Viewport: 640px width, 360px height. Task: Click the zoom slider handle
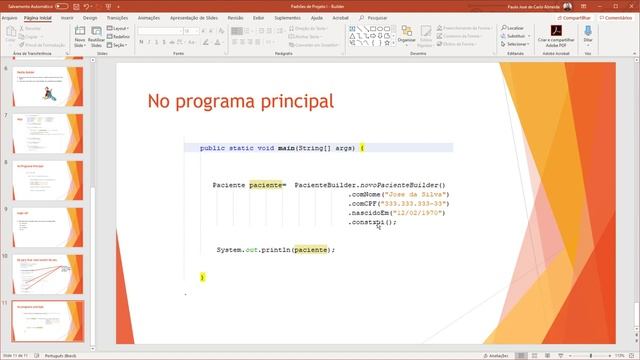[x=591, y=356]
